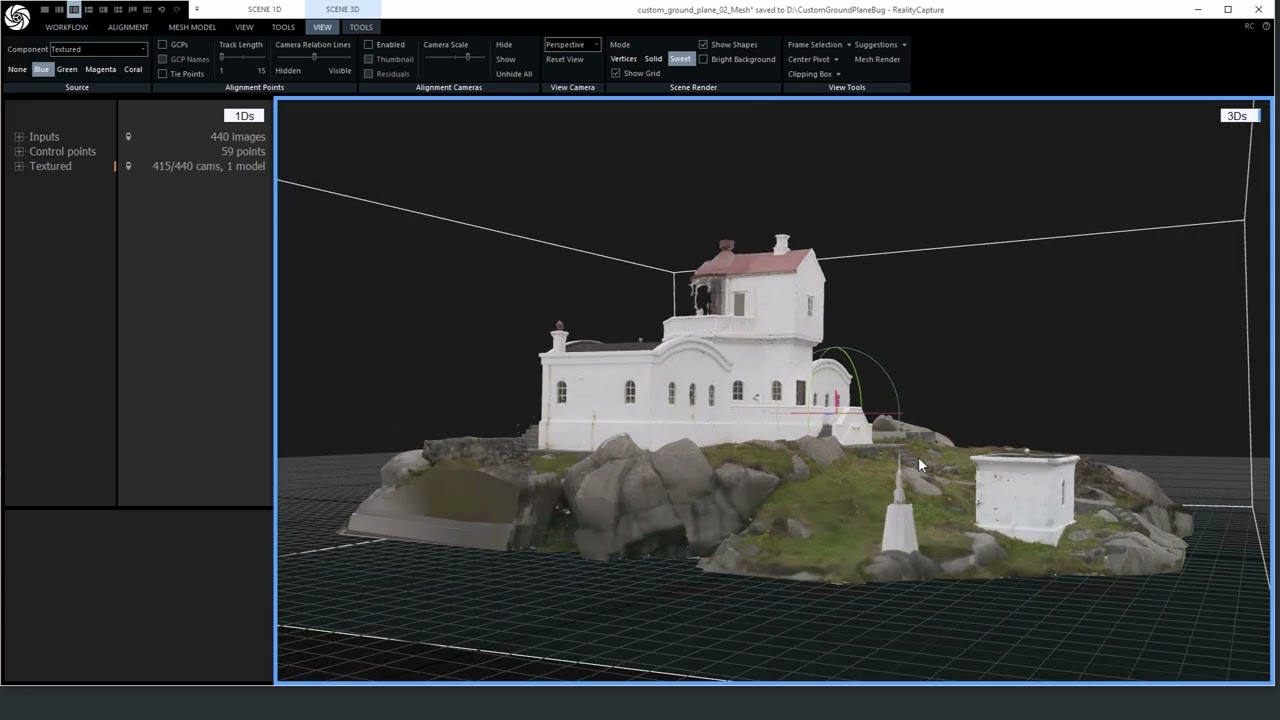Adjust the Camera Relation Lines slider
Screen dimensions: 1280x720
point(314,57)
